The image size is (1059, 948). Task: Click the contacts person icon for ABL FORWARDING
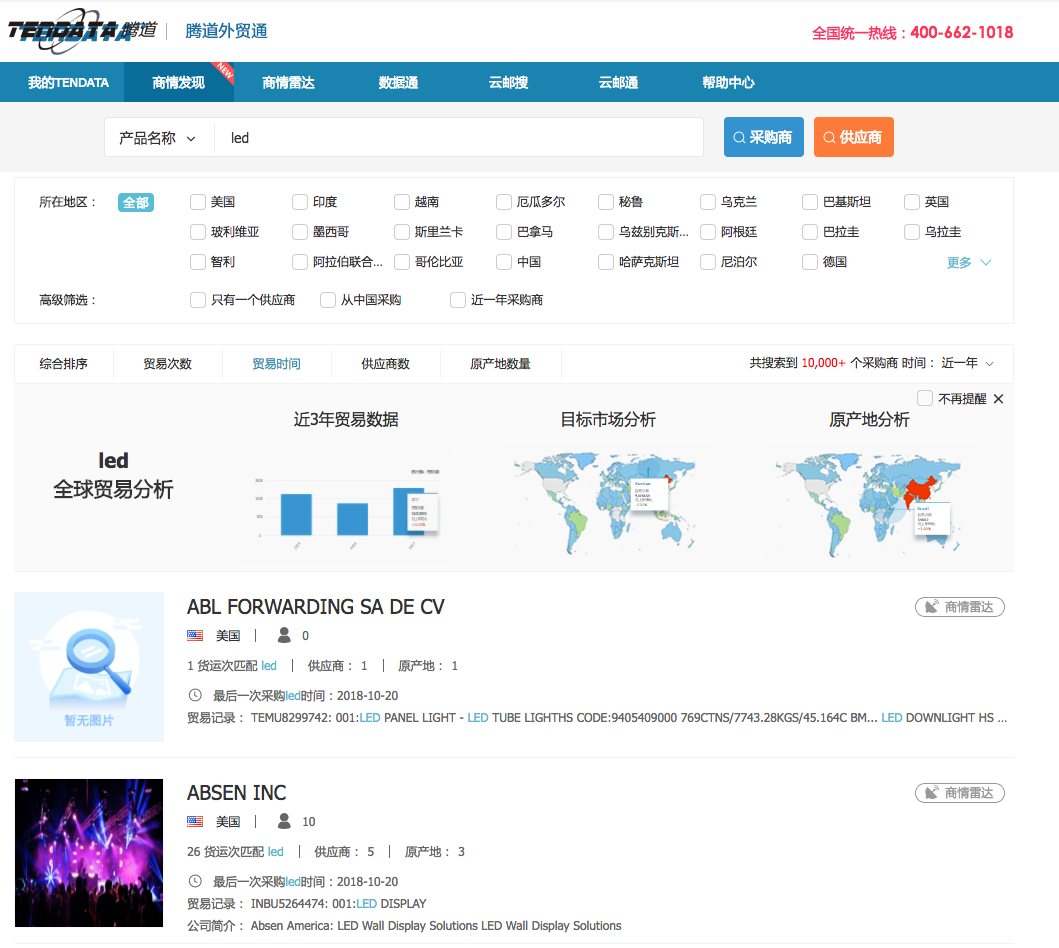click(284, 635)
